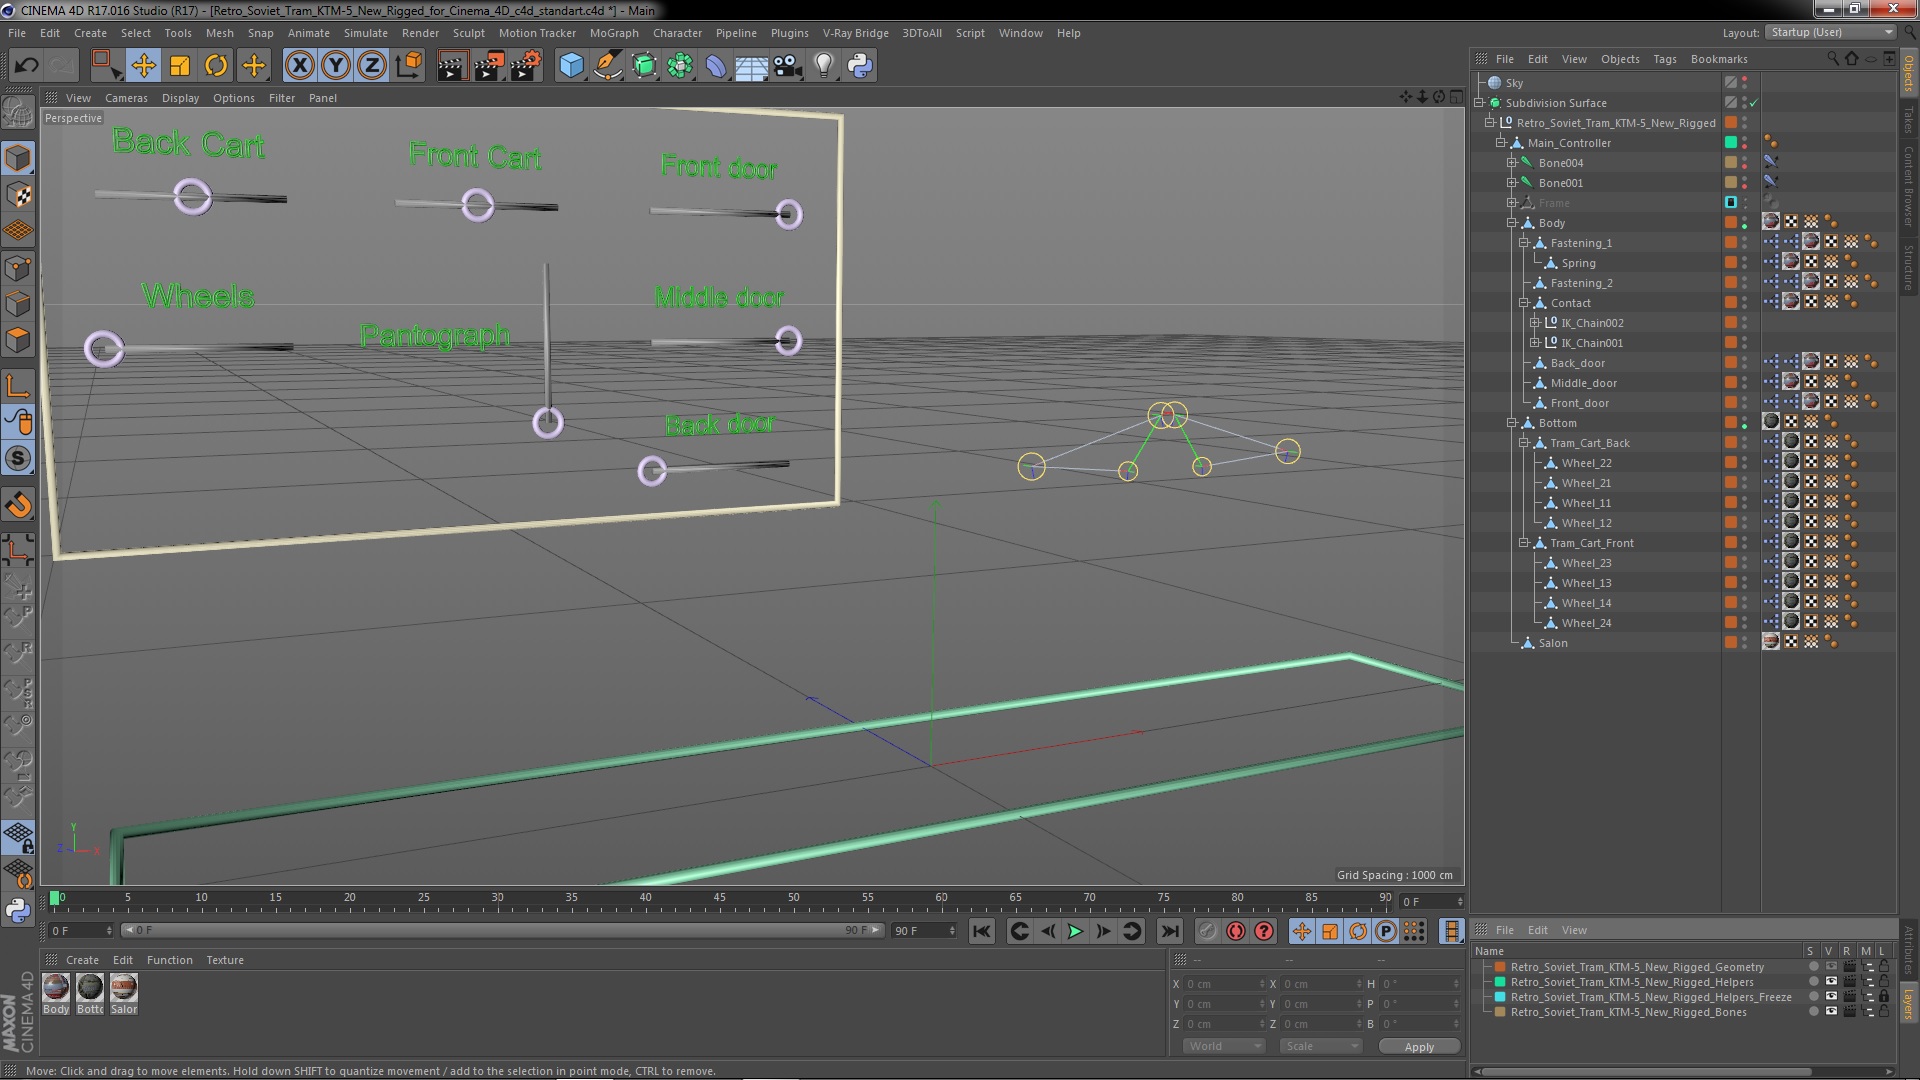Enable Snap icon in left toolbar
The width and height of the screenshot is (1920, 1080).
tap(18, 459)
